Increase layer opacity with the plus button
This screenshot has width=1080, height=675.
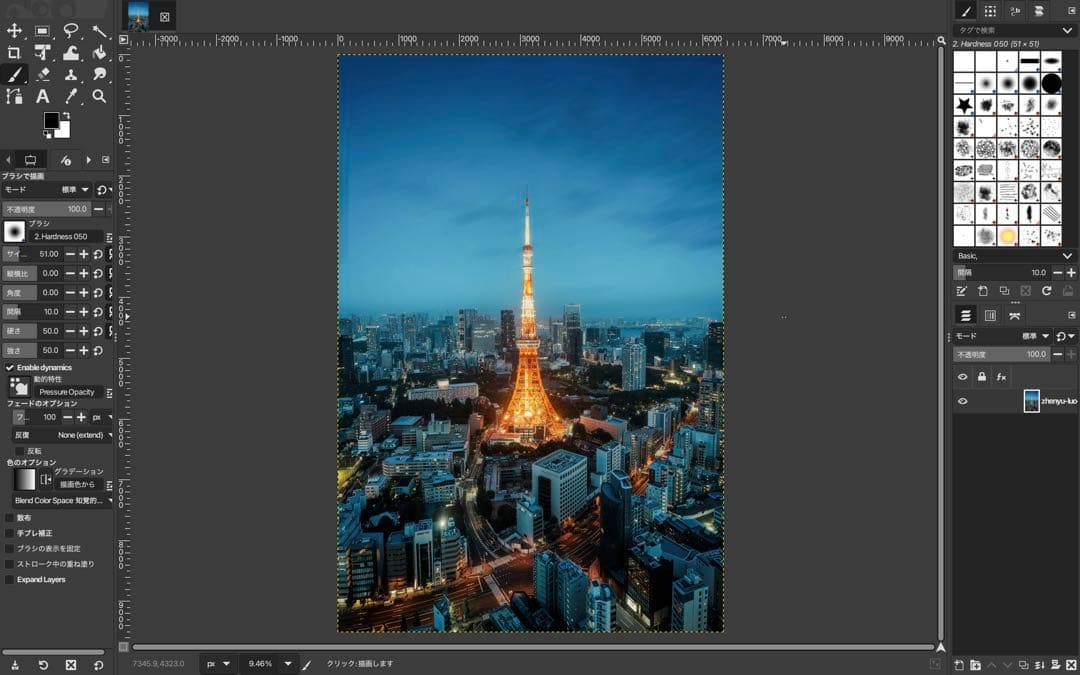pos(1071,354)
